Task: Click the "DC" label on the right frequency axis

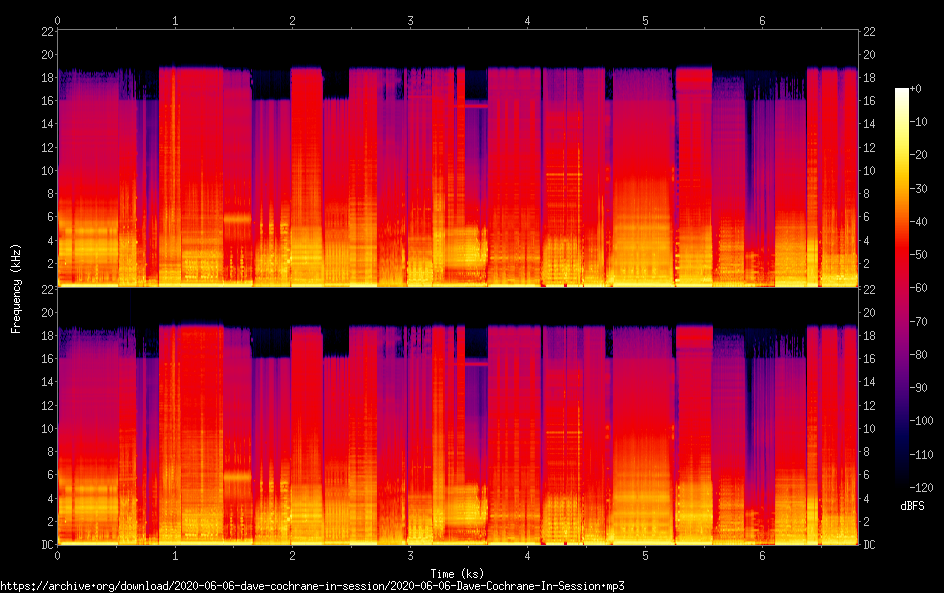Action: [x=869, y=545]
